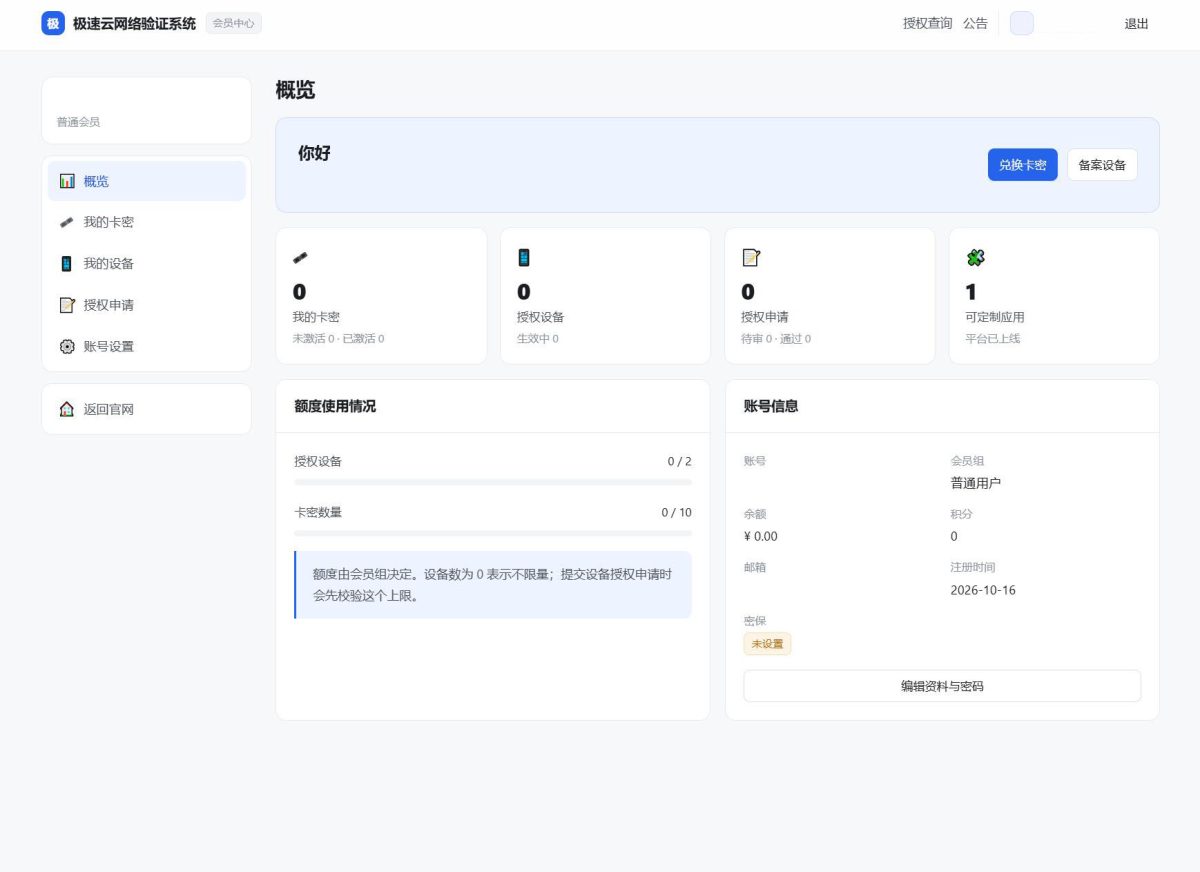The image size is (1200, 872).
Task: Click the phone icon beside 我的设备 in sidebar
Action: pos(67,264)
